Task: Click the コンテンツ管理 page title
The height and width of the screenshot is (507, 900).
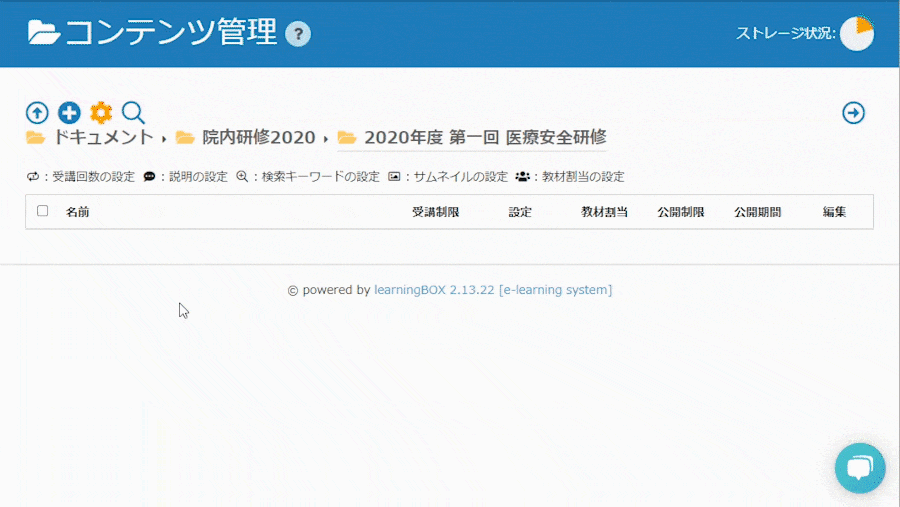Action: (170, 33)
